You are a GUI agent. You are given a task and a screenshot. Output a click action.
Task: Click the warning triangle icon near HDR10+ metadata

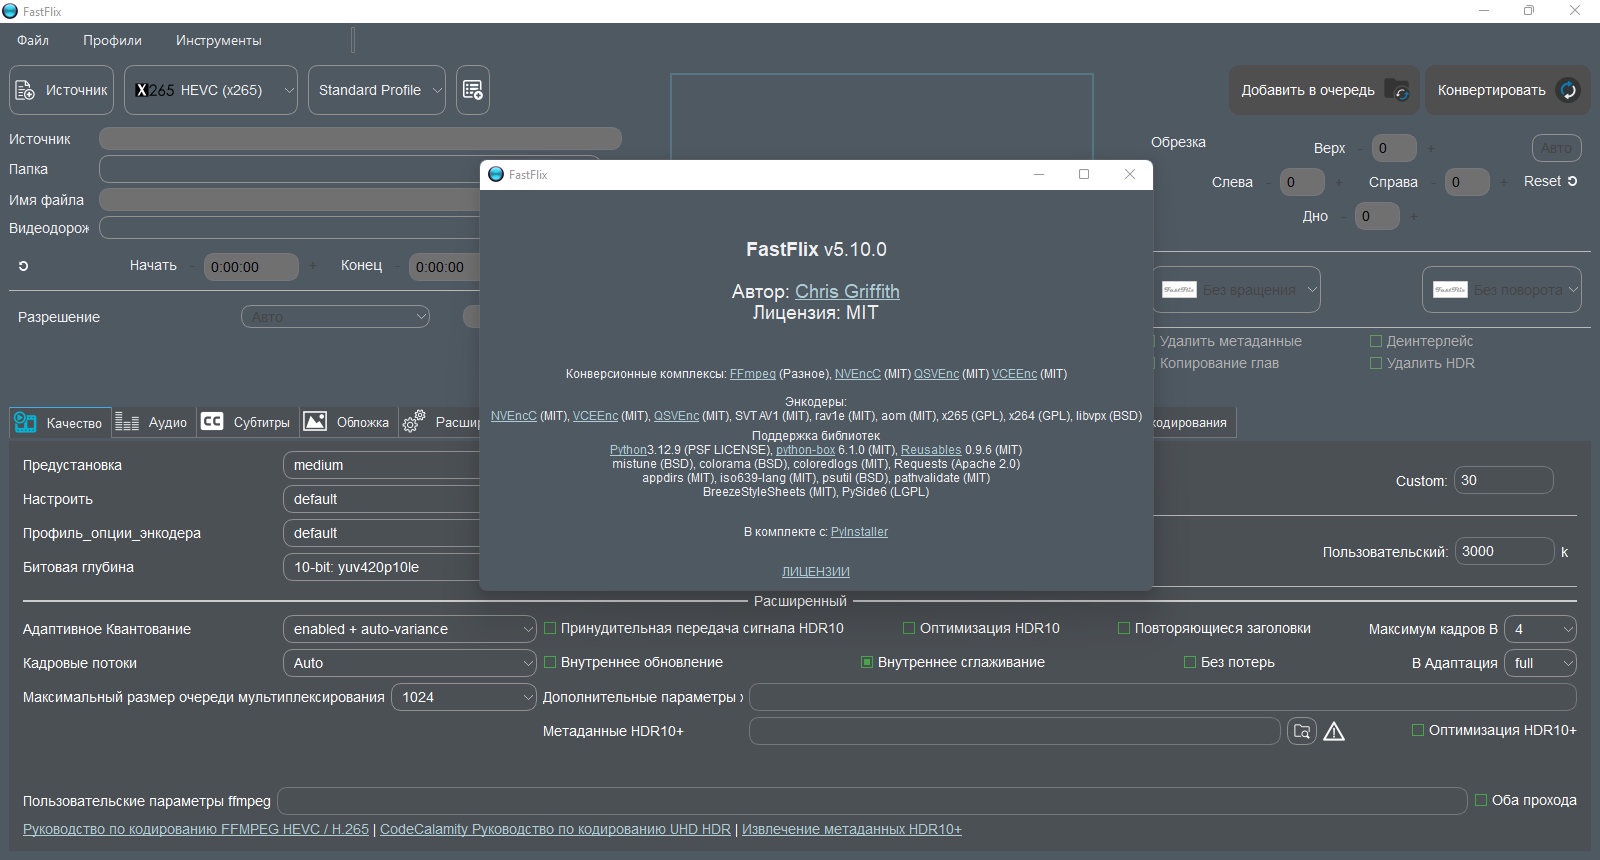click(x=1334, y=731)
